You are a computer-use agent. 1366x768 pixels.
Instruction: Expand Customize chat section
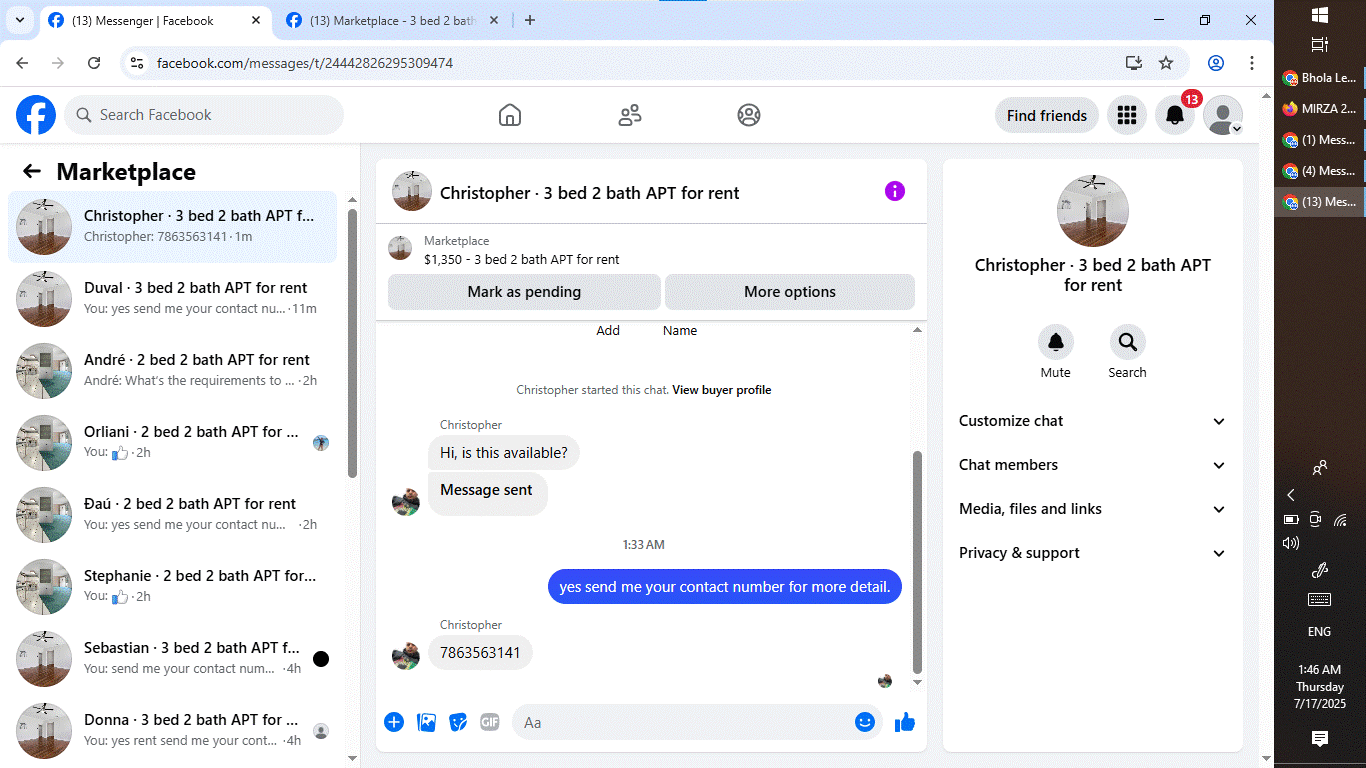(1092, 421)
